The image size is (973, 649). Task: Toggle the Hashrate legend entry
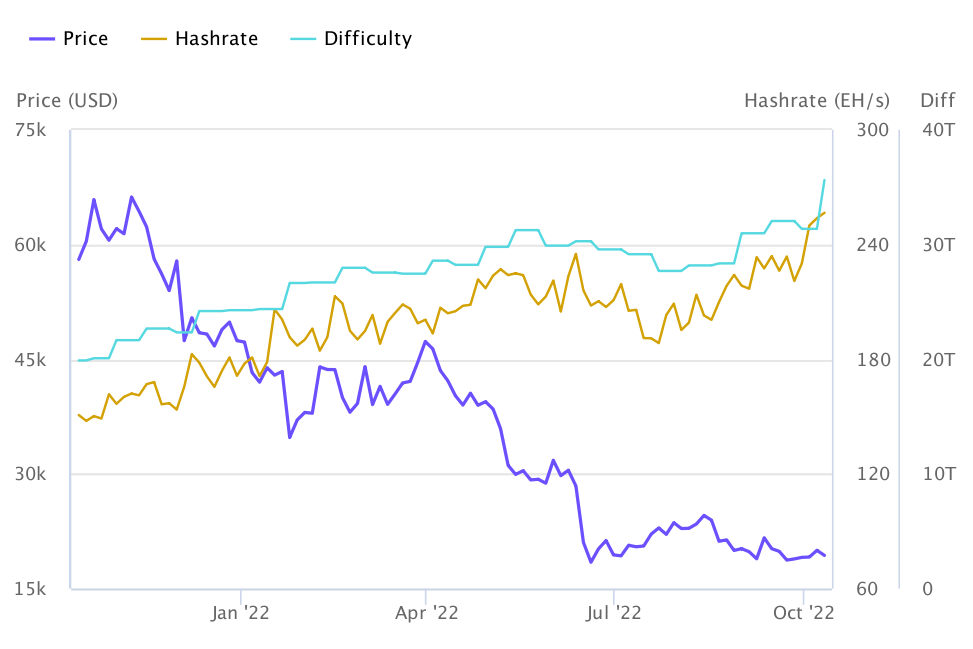pos(199,38)
